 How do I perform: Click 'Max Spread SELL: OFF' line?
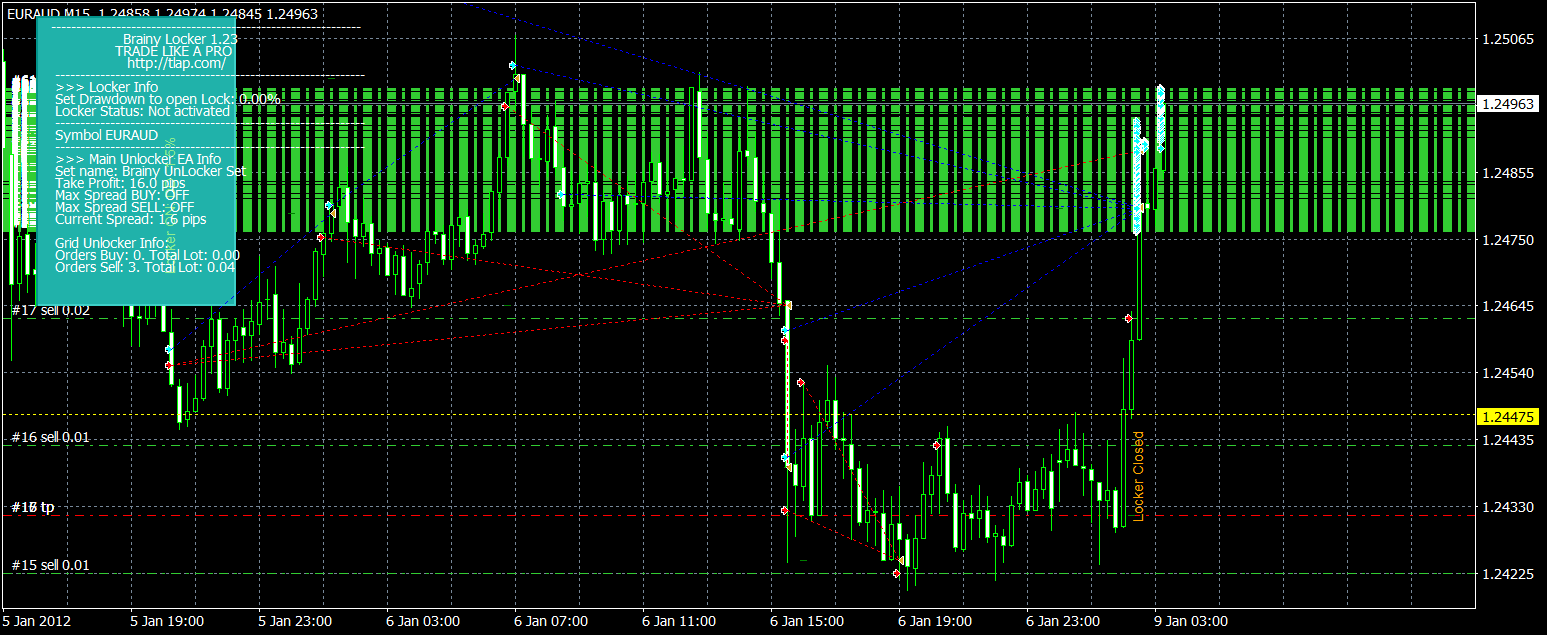click(x=124, y=207)
